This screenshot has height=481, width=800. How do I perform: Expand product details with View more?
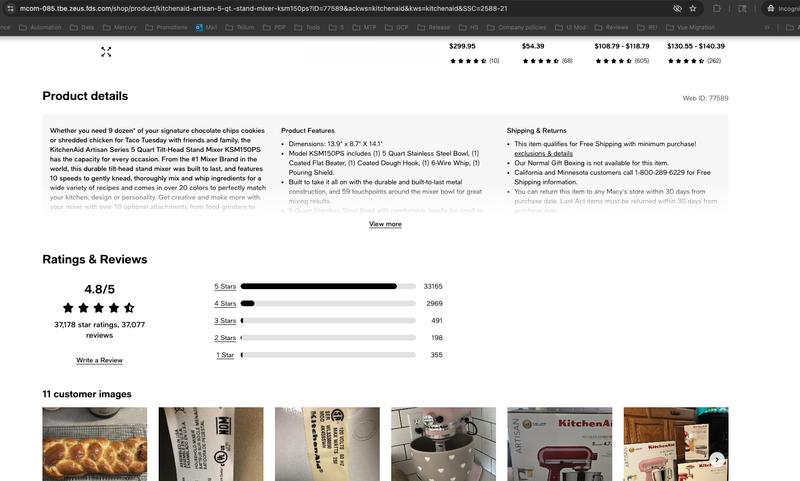[385, 224]
